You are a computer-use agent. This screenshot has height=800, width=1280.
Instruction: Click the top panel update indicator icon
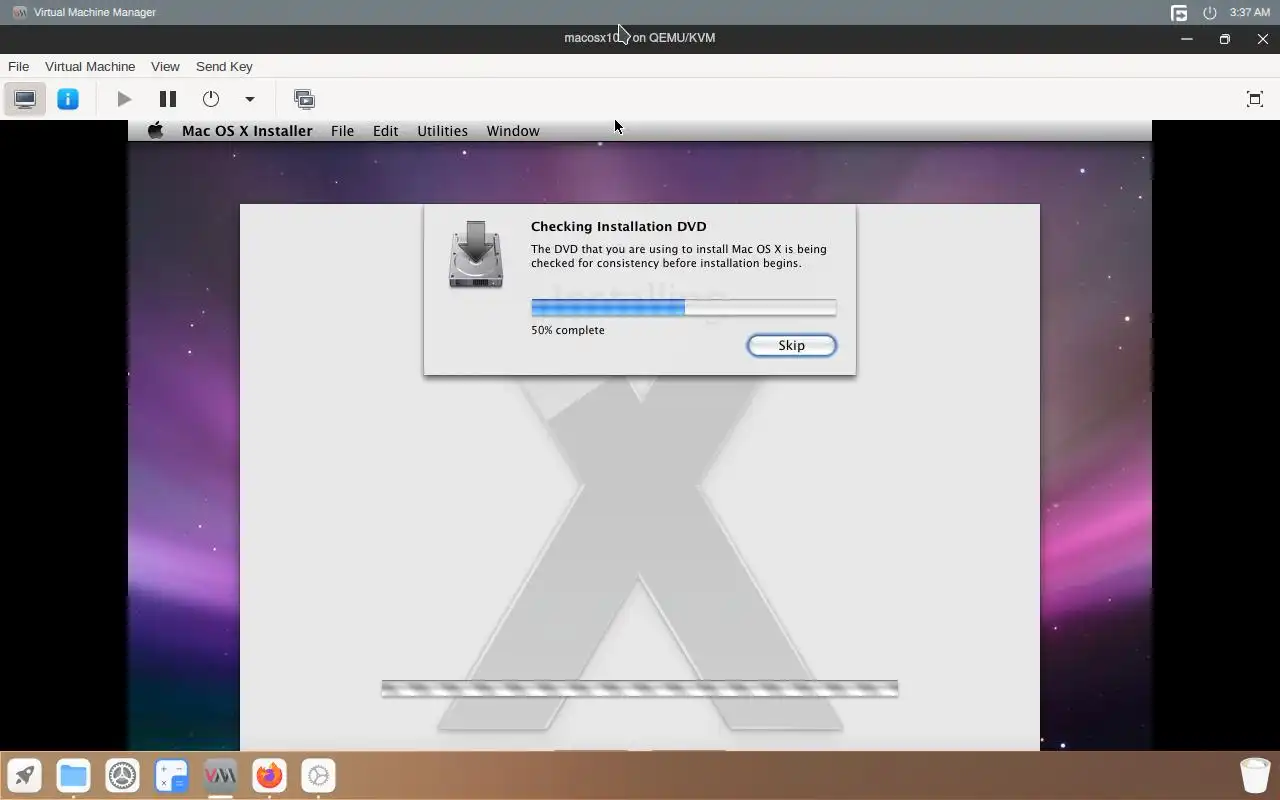[x=1179, y=12]
